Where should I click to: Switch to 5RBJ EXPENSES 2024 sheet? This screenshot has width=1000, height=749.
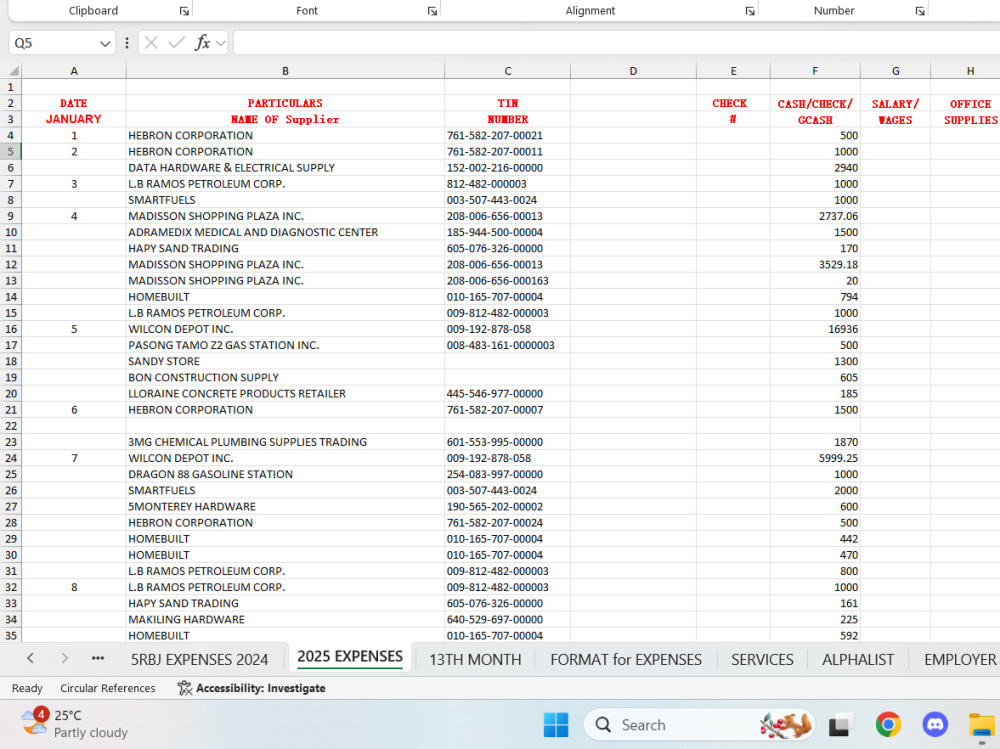coord(200,659)
